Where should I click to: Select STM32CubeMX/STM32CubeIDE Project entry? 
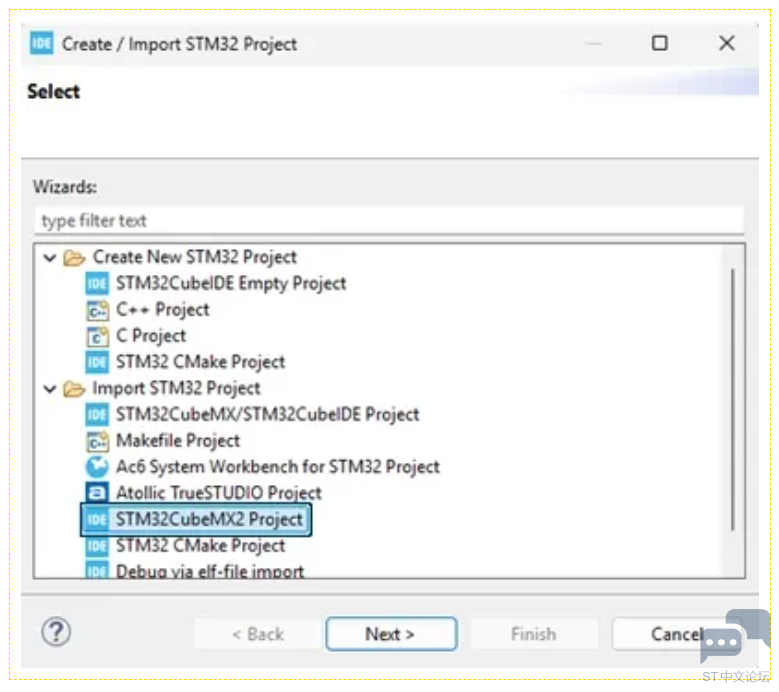point(268,415)
